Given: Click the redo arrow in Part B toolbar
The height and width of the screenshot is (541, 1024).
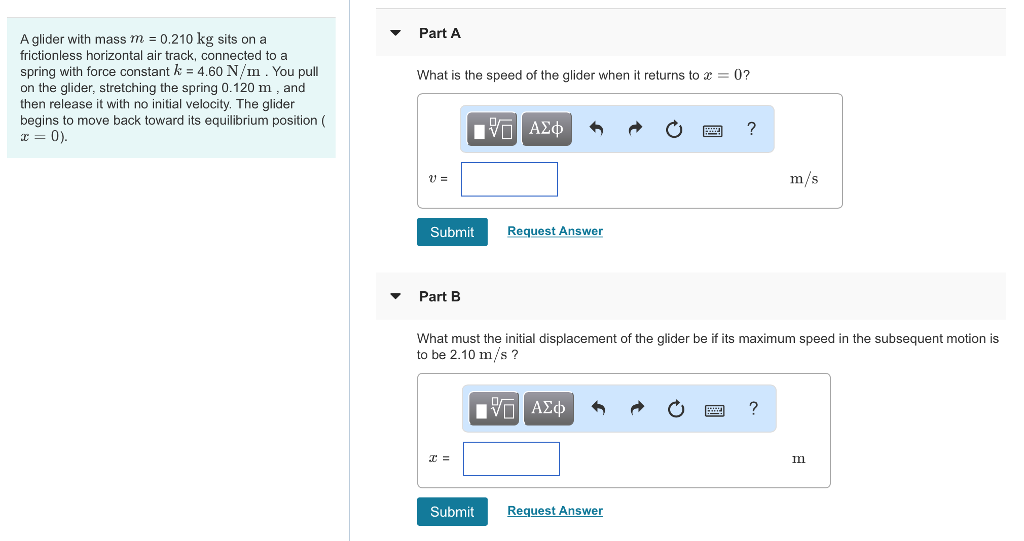Looking at the screenshot, I should click(637, 409).
